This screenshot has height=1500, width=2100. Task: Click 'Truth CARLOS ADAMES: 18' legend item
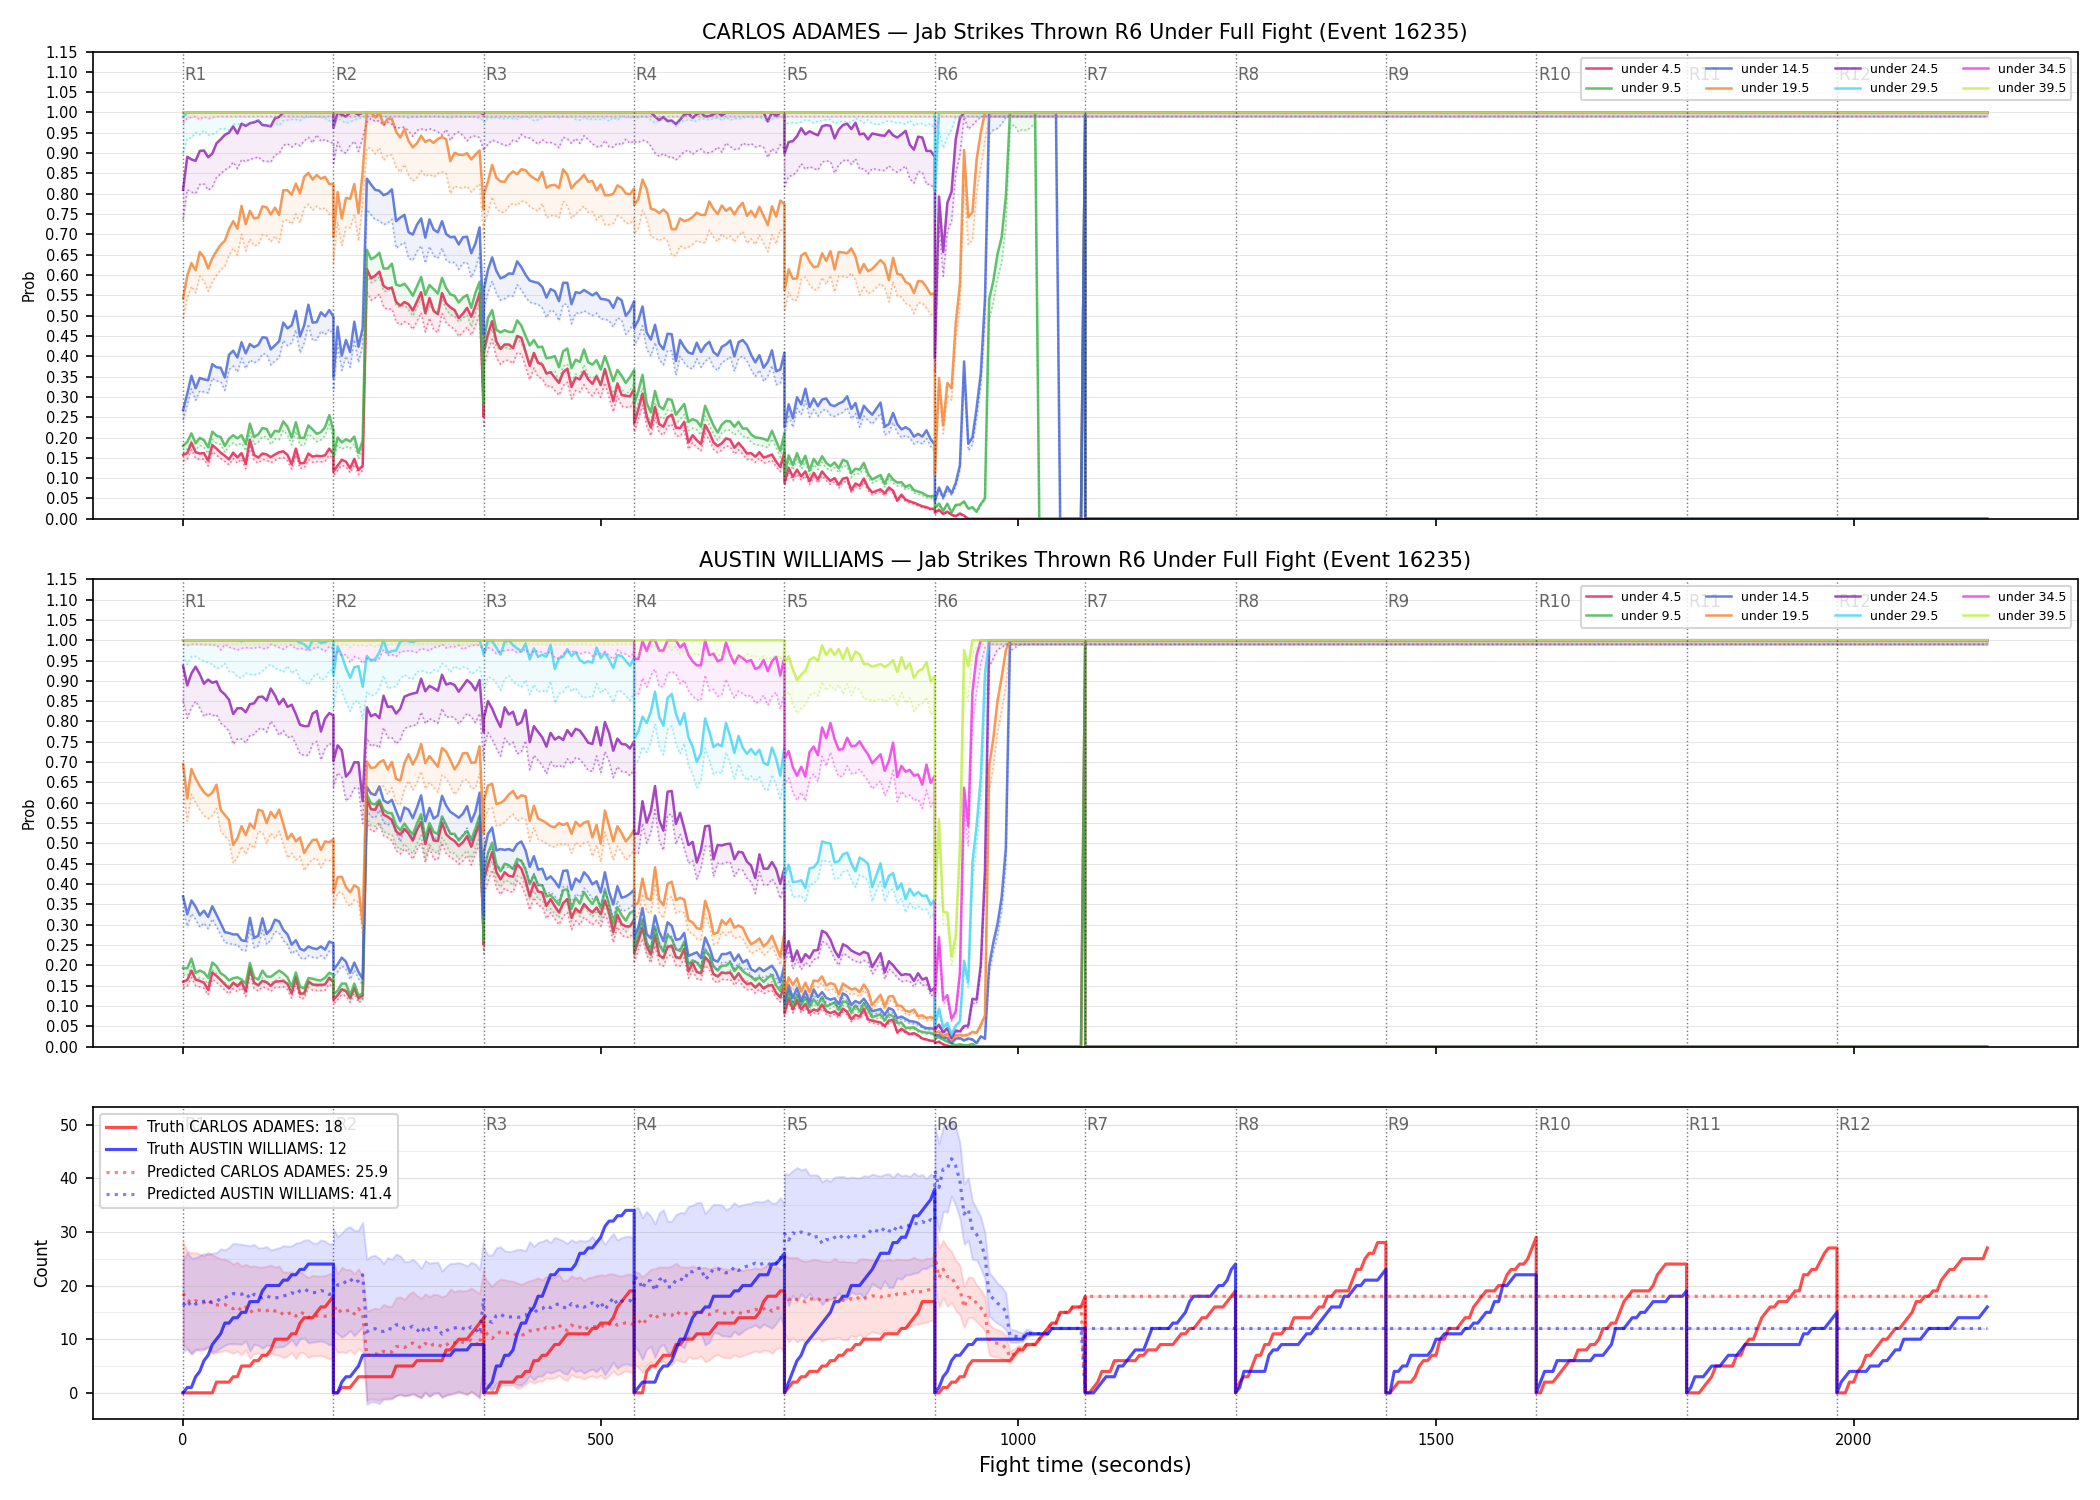[x=224, y=1127]
